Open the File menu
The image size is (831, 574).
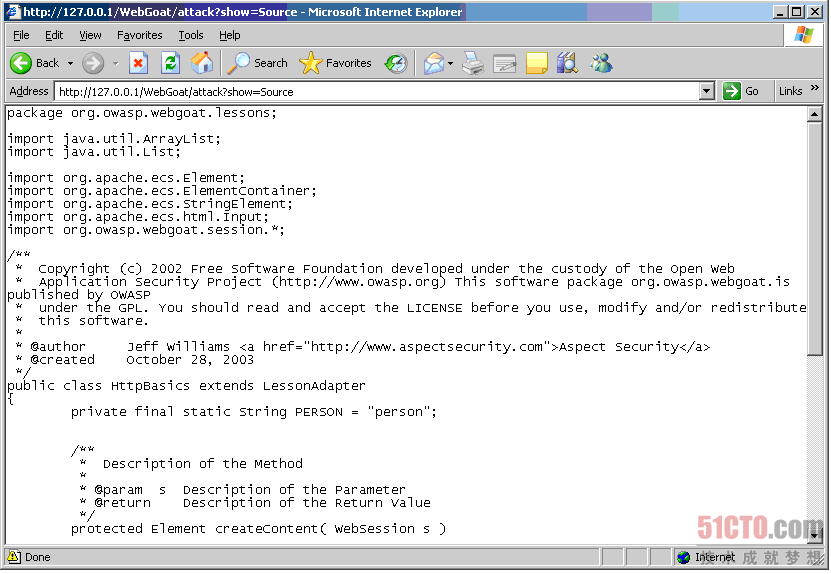[x=21, y=36]
